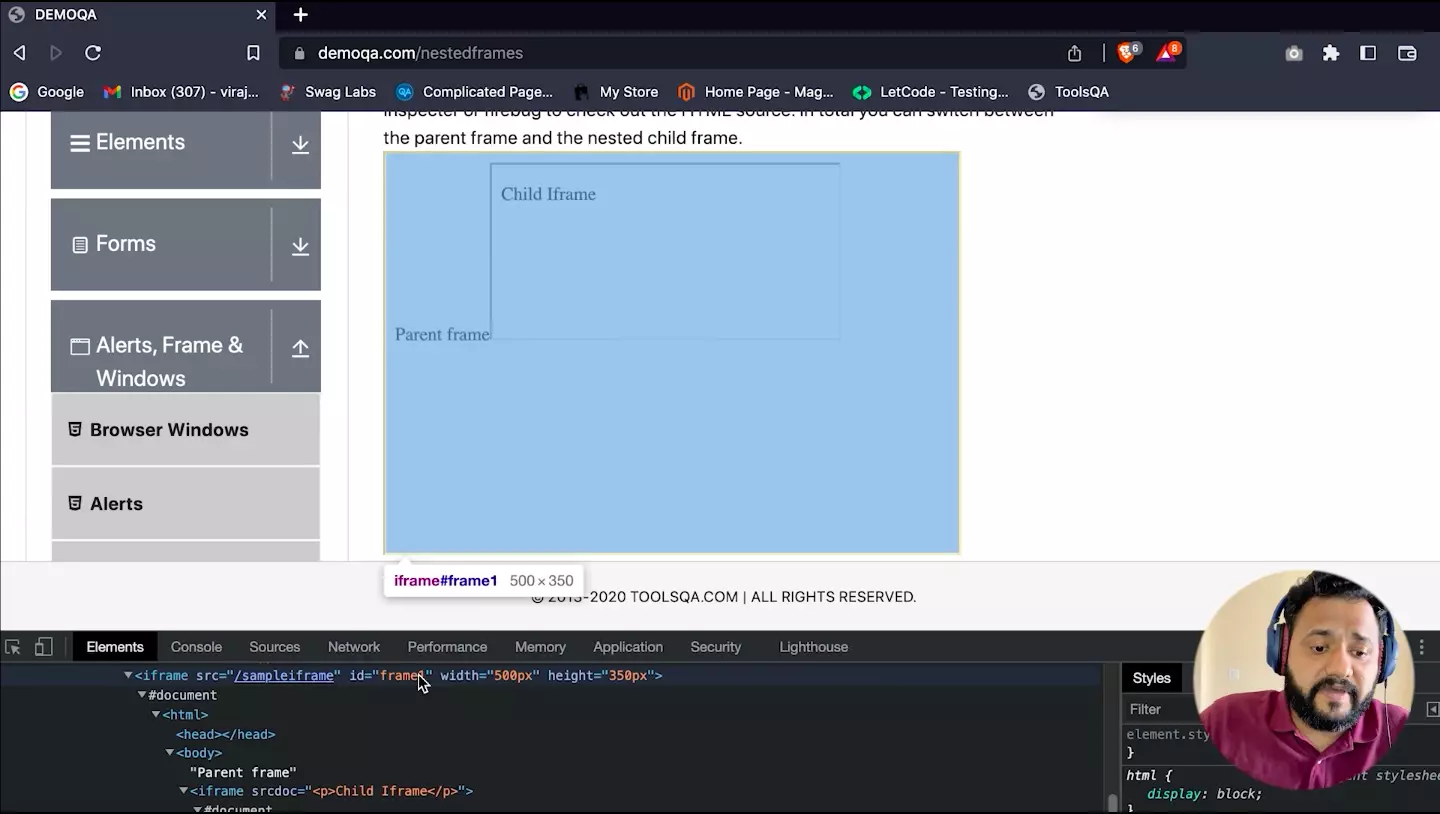Image resolution: width=1440 pixels, height=814 pixels.
Task: Expand the Elements sidebar section
Action: (x=300, y=145)
